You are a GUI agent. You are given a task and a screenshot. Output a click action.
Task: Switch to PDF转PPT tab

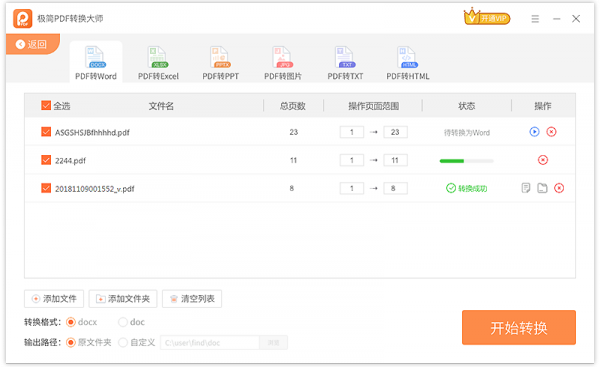point(221,63)
